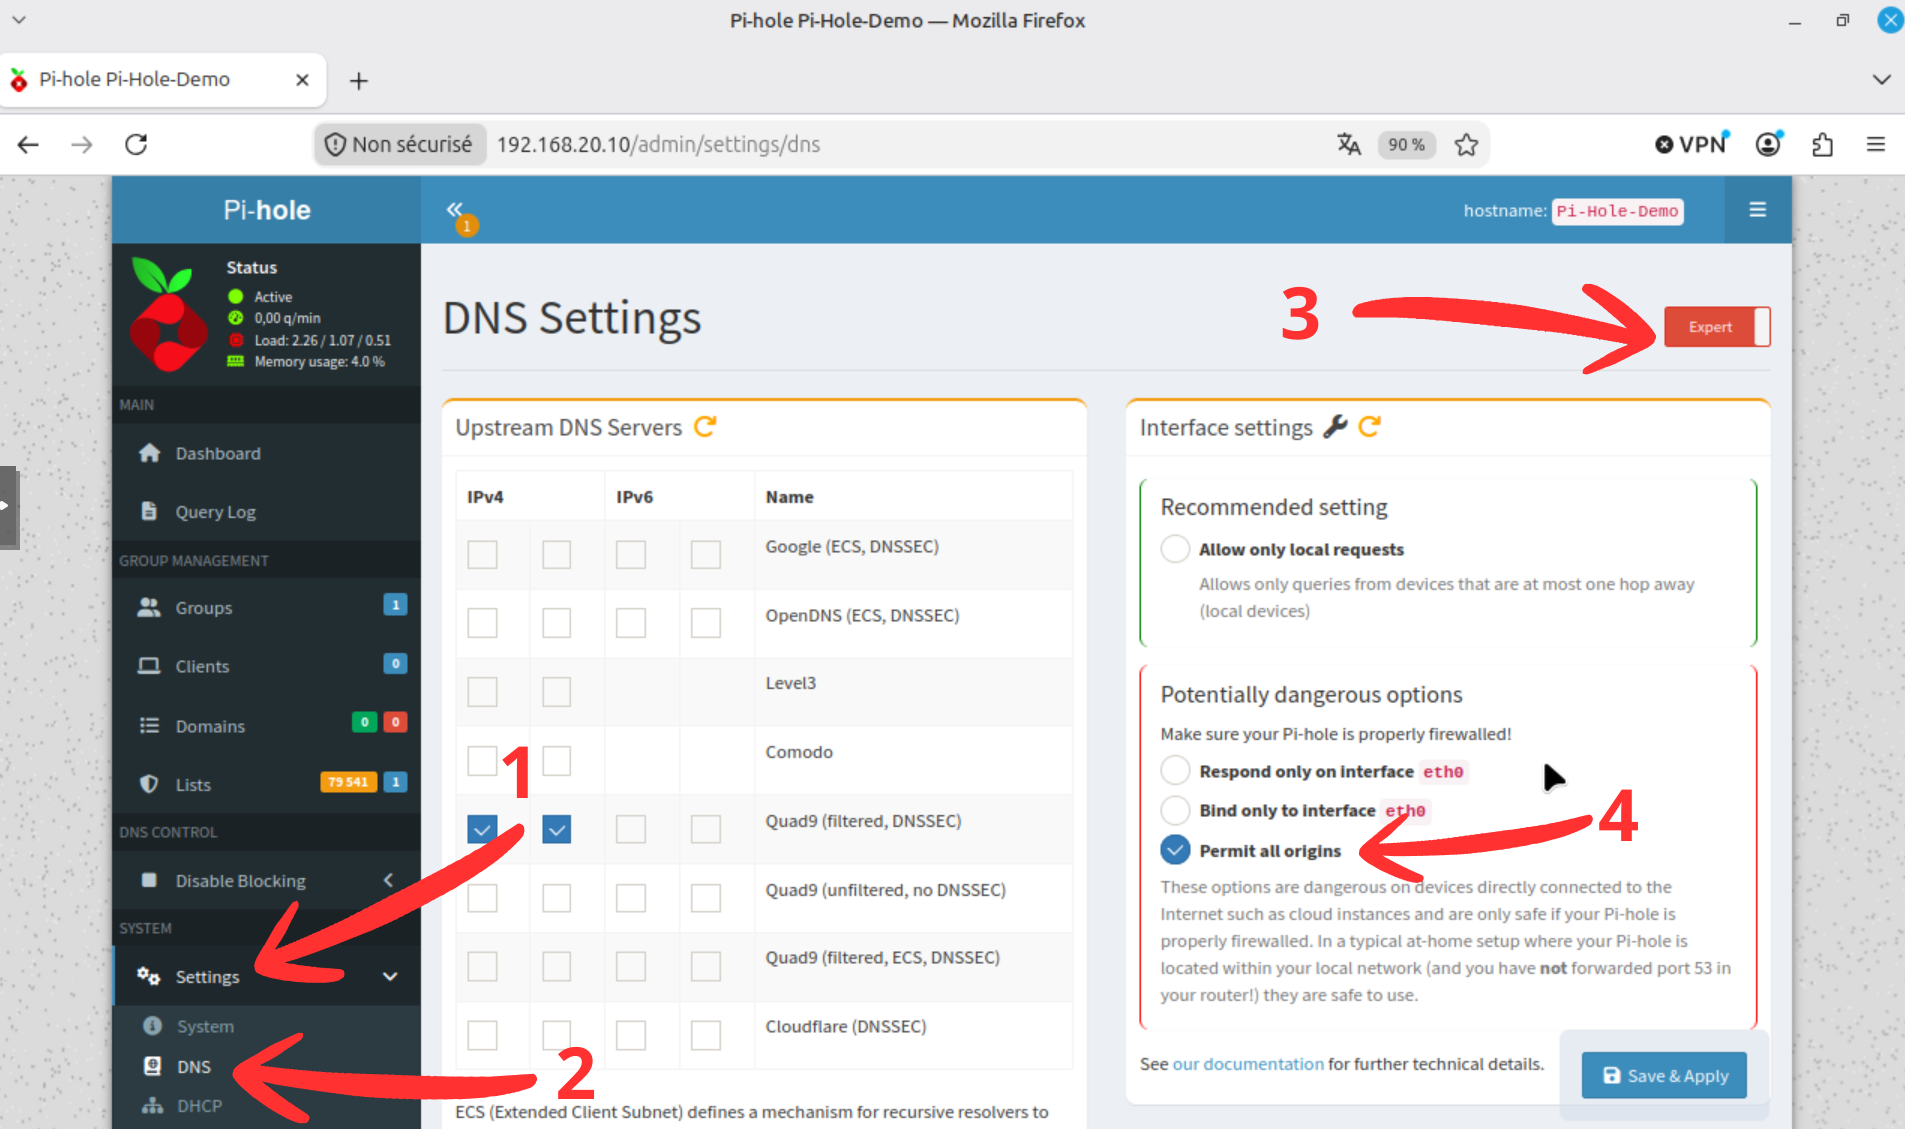Open the VPN panel
1905x1129 pixels.
[1691, 145]
